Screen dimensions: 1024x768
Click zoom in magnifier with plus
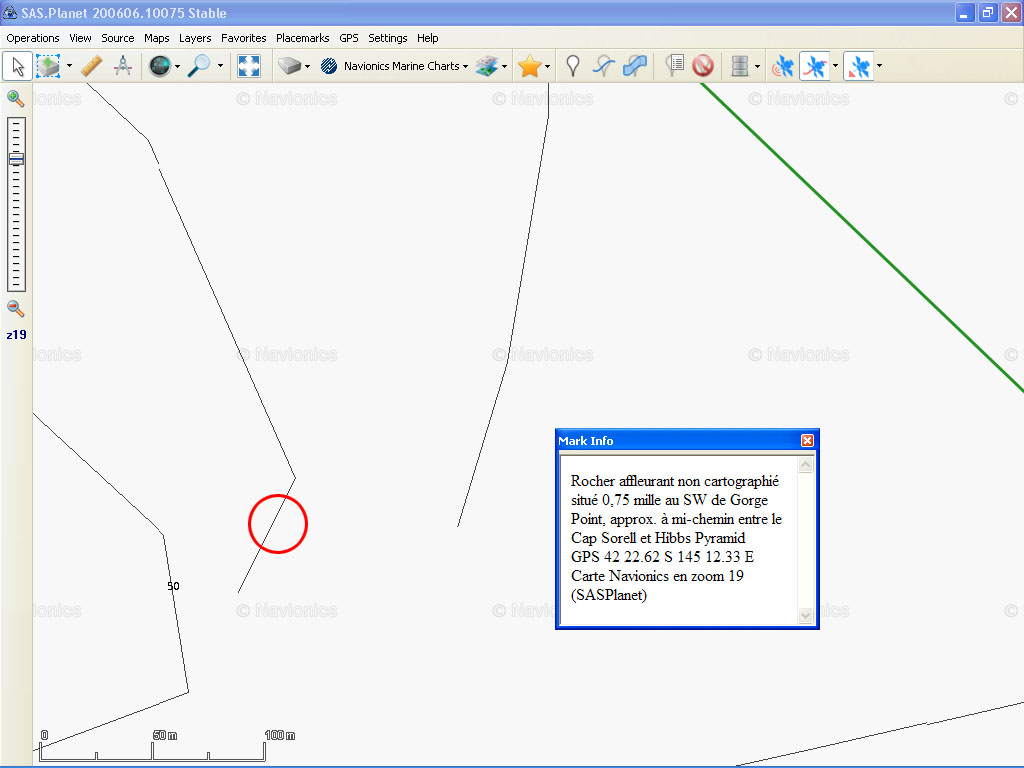click(16, 99)
